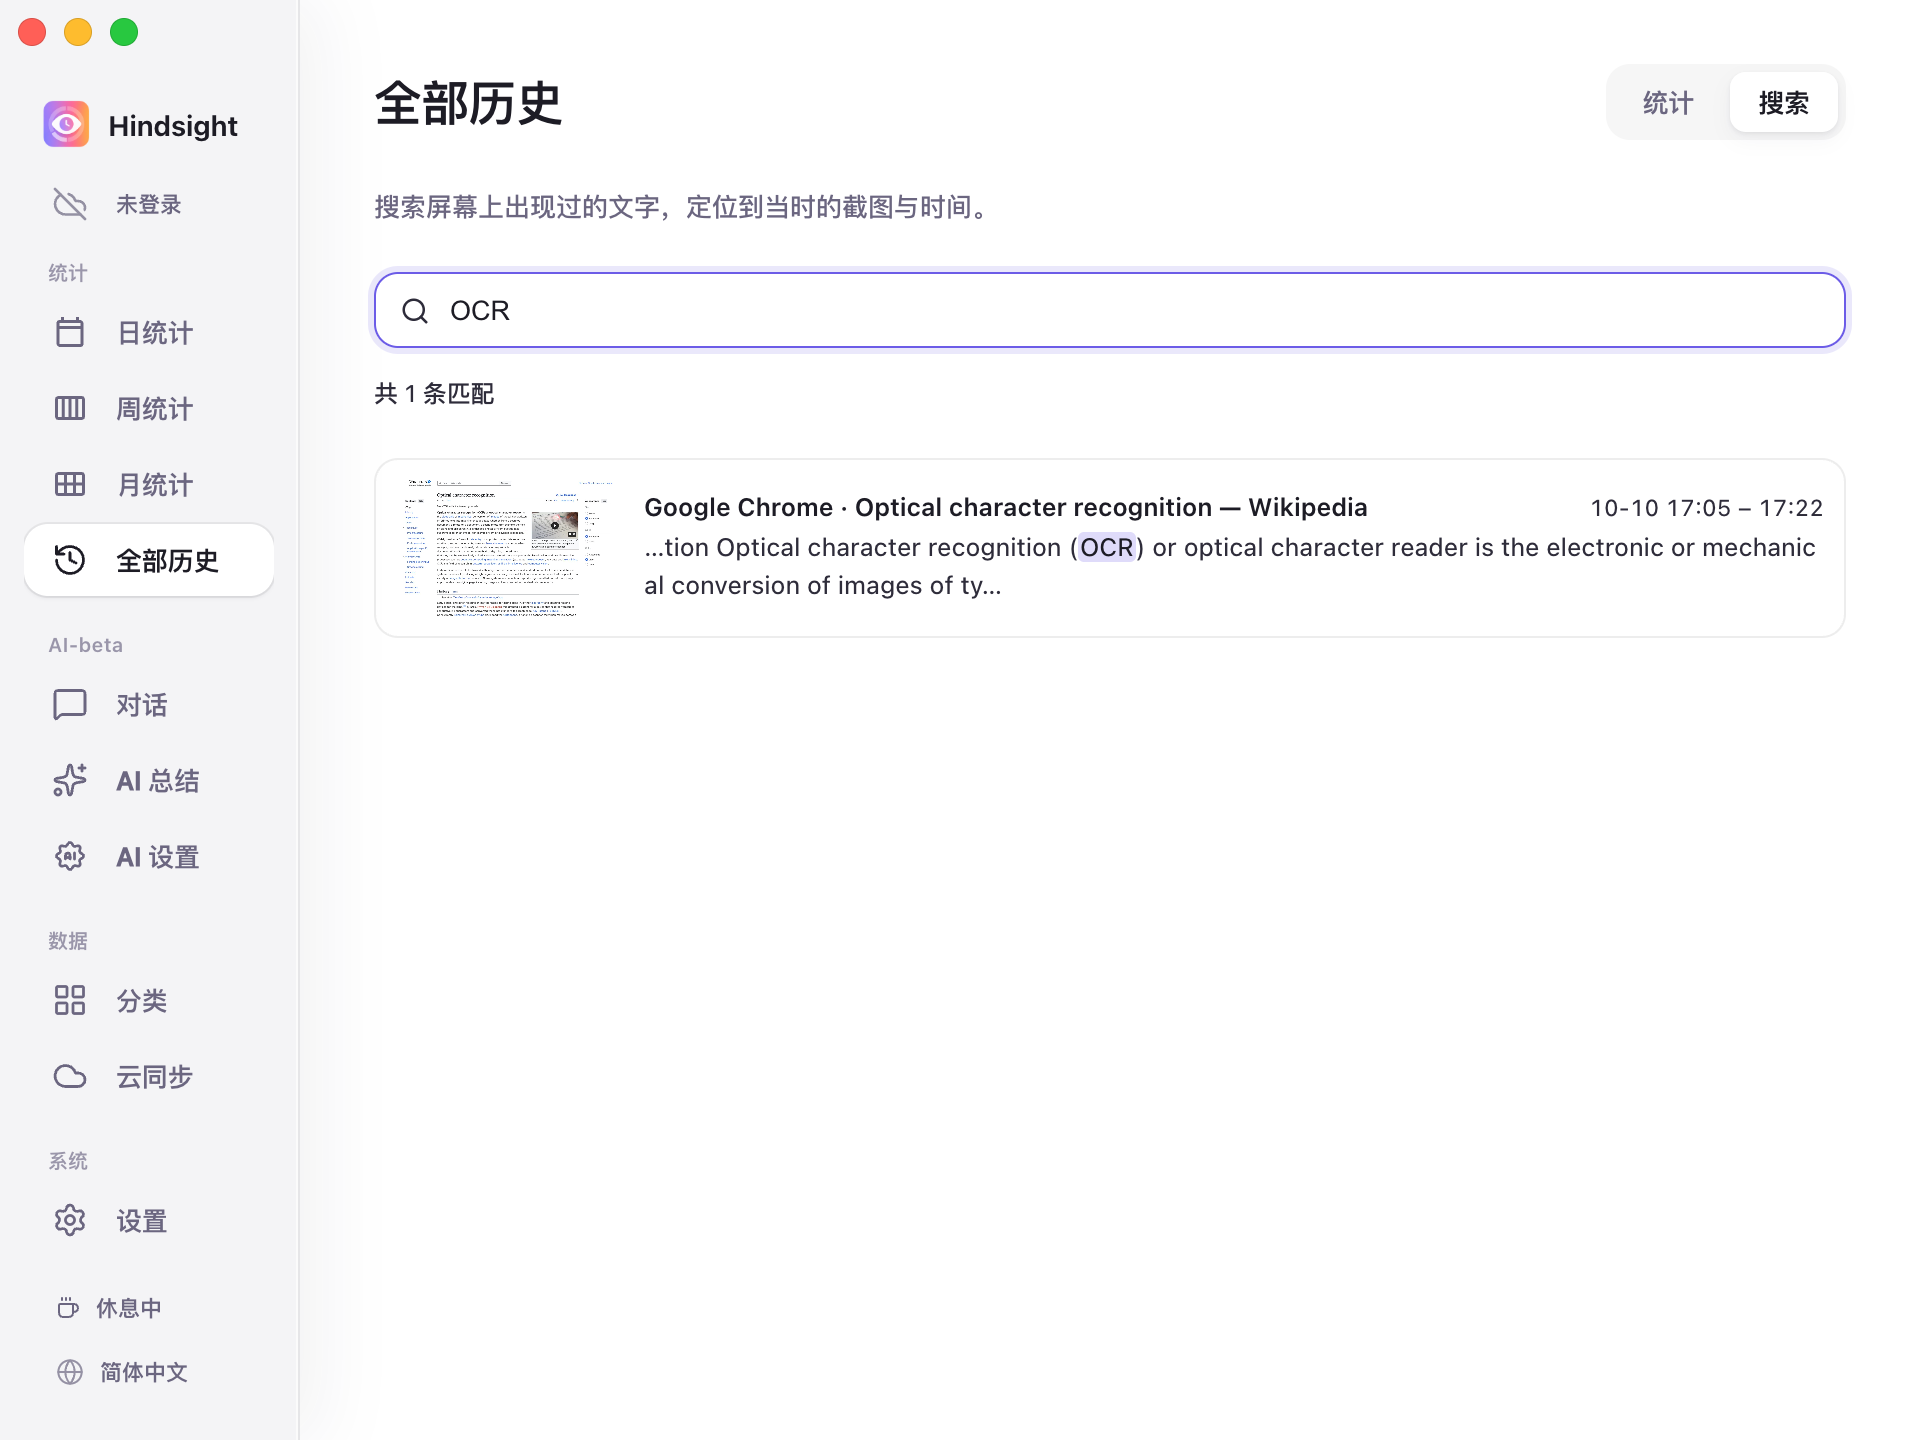Image resolution: width=1920 pixels, height=1440 pixels.
Task: Click the history clock icon for 全部历史
Action: pyautogui.click(x=70, y=560)
